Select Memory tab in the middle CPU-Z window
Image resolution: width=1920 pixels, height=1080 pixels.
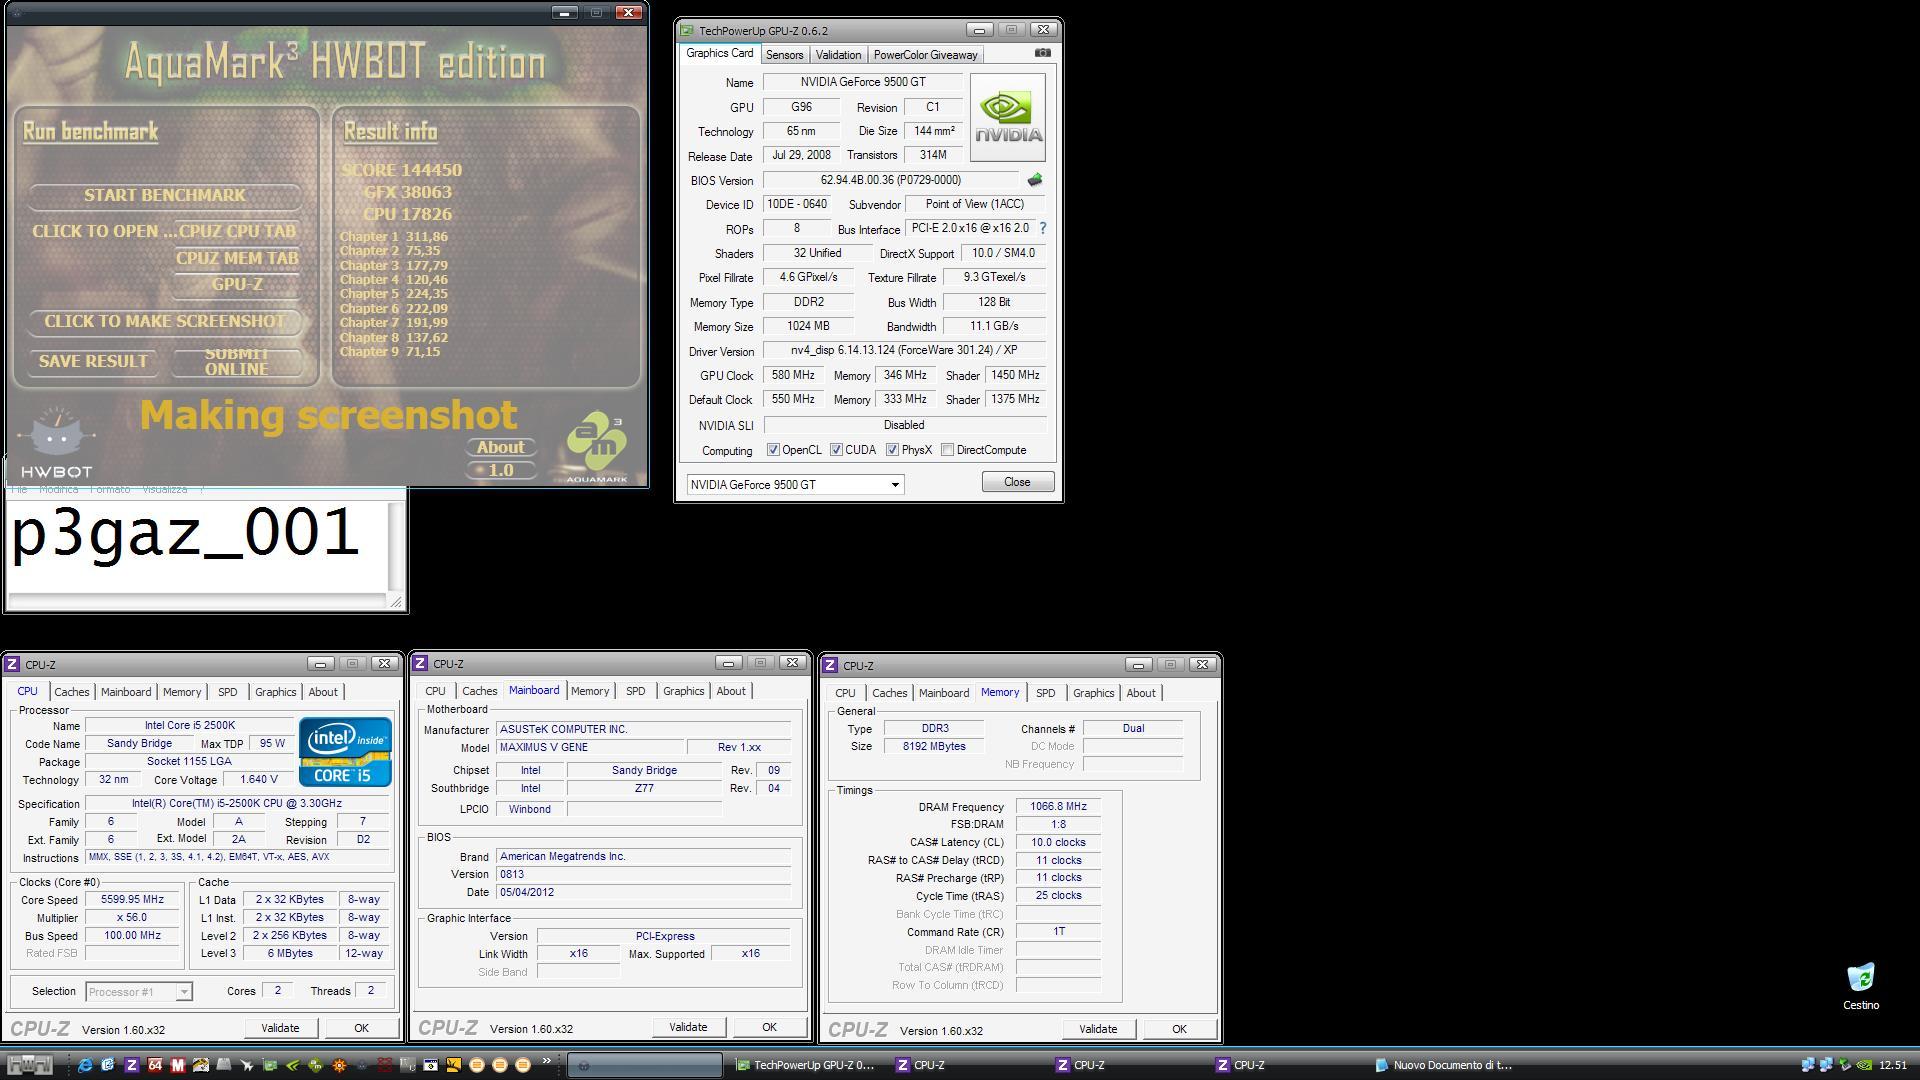coord(589,691)
